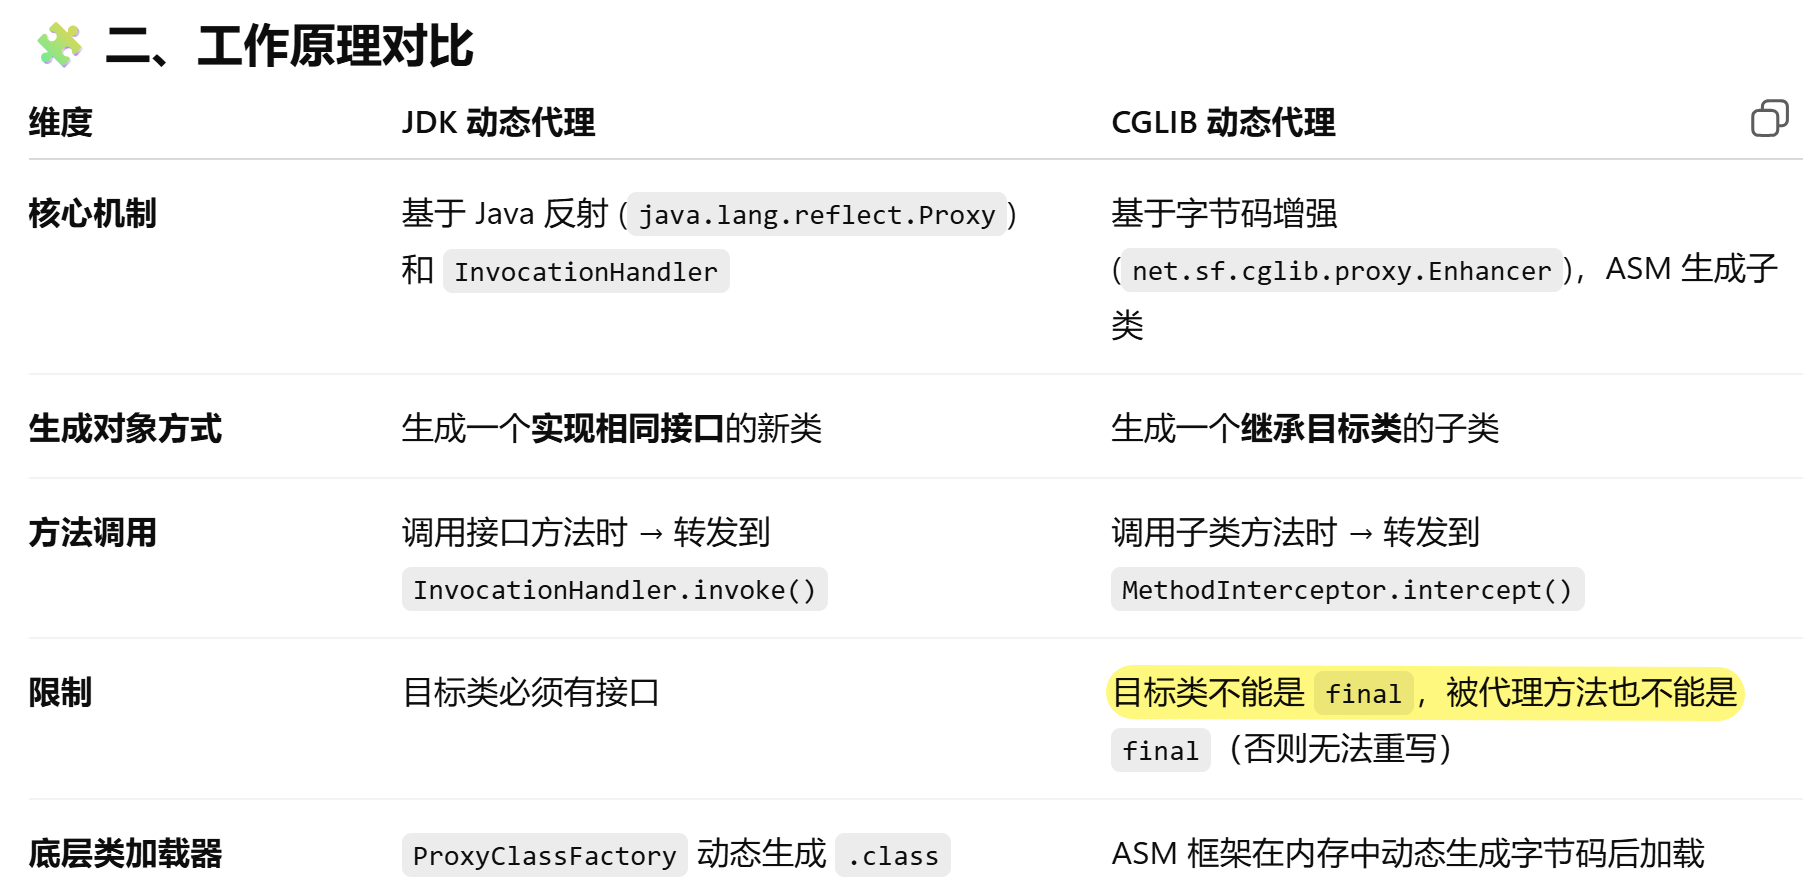
Task: Click the copy table icon
Action: pyautogui.click(x=1769, y=119)
